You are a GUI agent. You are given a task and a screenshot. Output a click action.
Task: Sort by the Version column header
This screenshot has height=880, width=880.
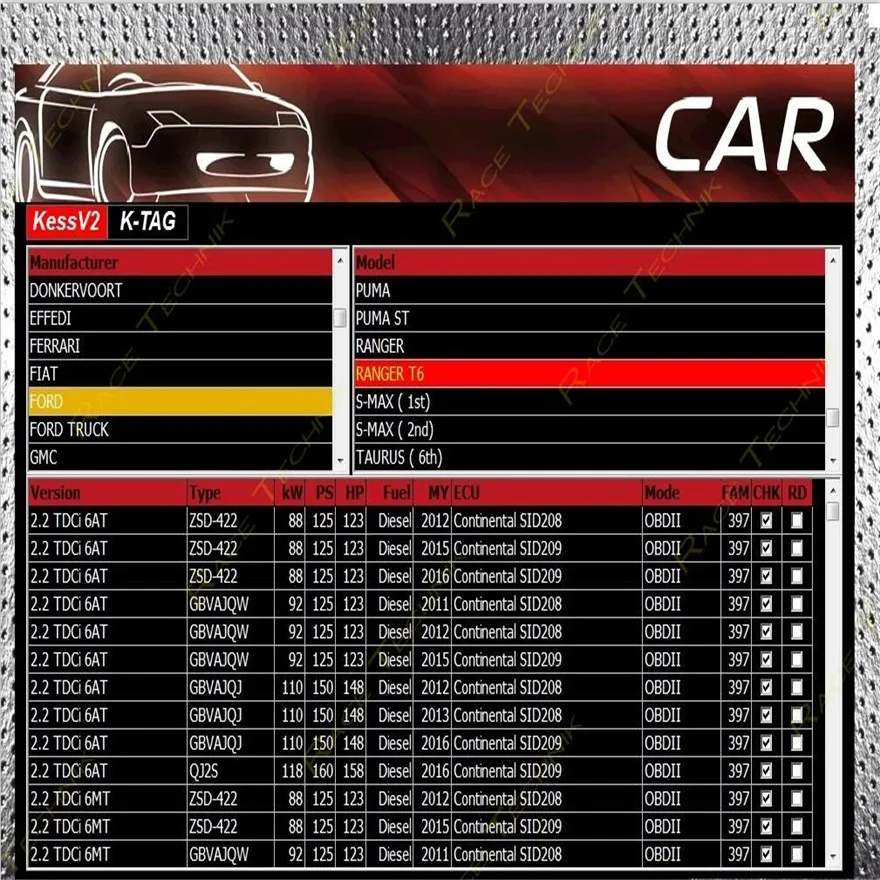(107, 493)
